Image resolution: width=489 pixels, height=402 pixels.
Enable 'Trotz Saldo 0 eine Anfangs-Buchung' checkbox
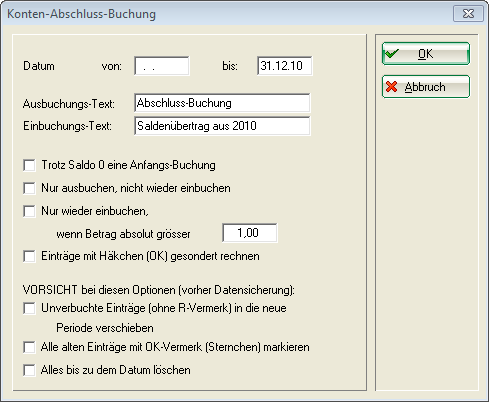tap(29, 165)
